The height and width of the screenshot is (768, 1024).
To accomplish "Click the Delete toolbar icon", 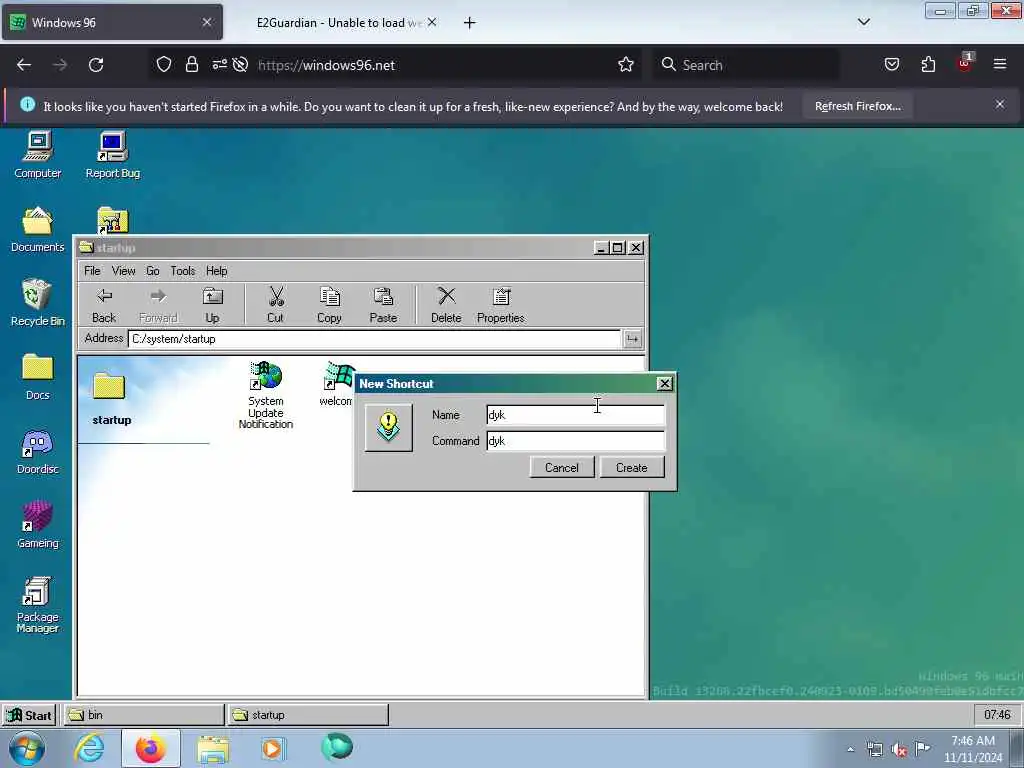I will (x=446, y=305).
